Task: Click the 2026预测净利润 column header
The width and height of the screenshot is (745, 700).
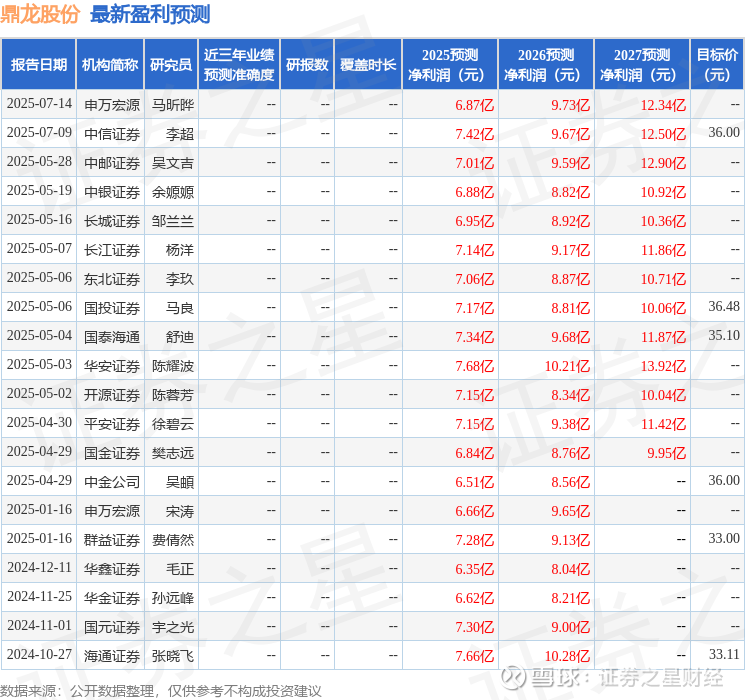Action: click(546, 65)
